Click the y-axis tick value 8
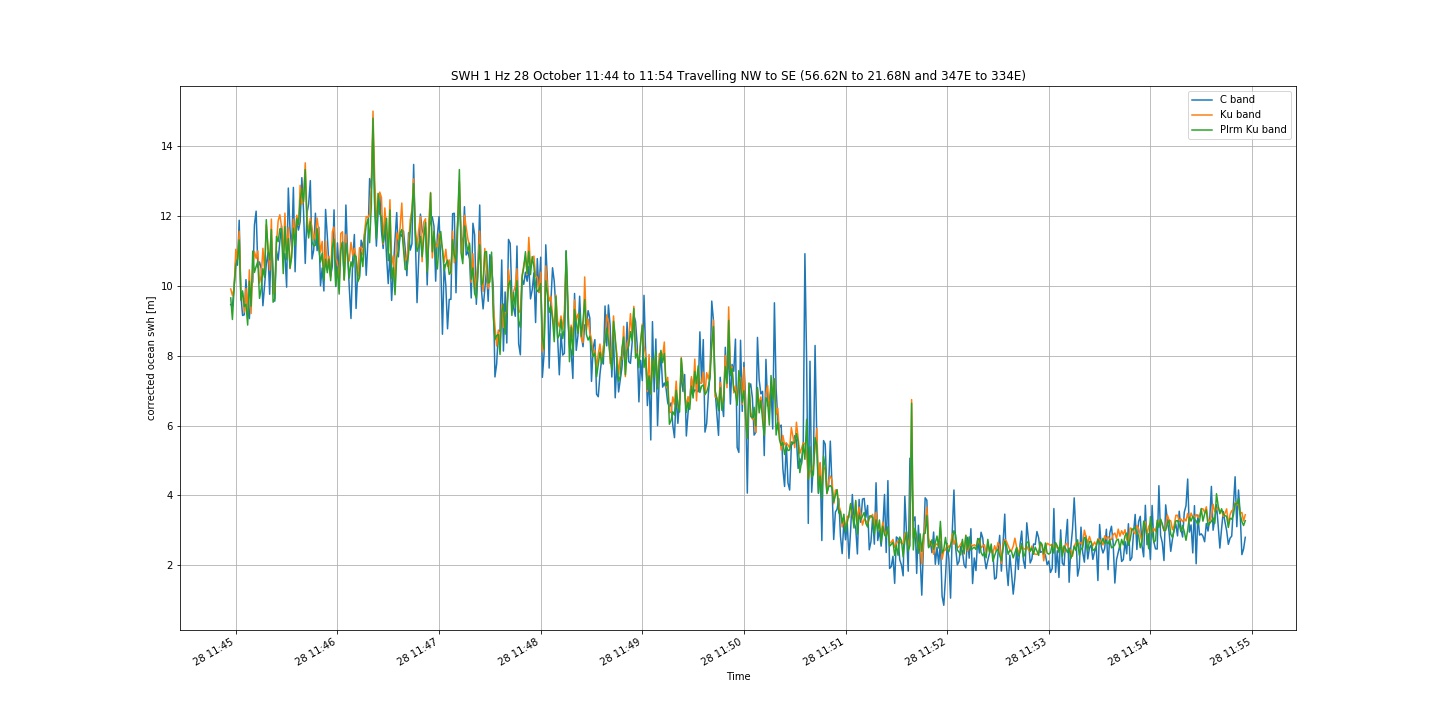The image size is (1440, 720). coord(169,356)
